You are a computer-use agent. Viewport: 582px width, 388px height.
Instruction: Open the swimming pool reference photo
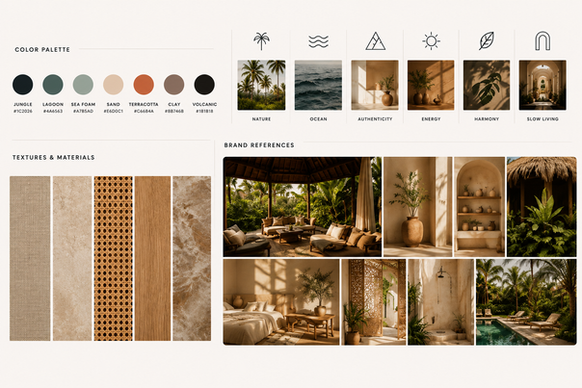click(526, 302)
